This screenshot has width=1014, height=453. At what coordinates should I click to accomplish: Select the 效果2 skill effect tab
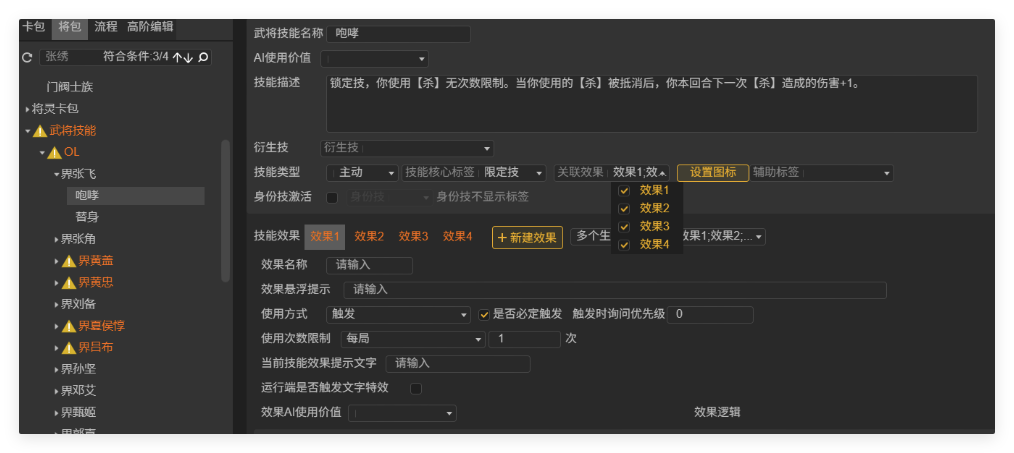click(369, 237)
